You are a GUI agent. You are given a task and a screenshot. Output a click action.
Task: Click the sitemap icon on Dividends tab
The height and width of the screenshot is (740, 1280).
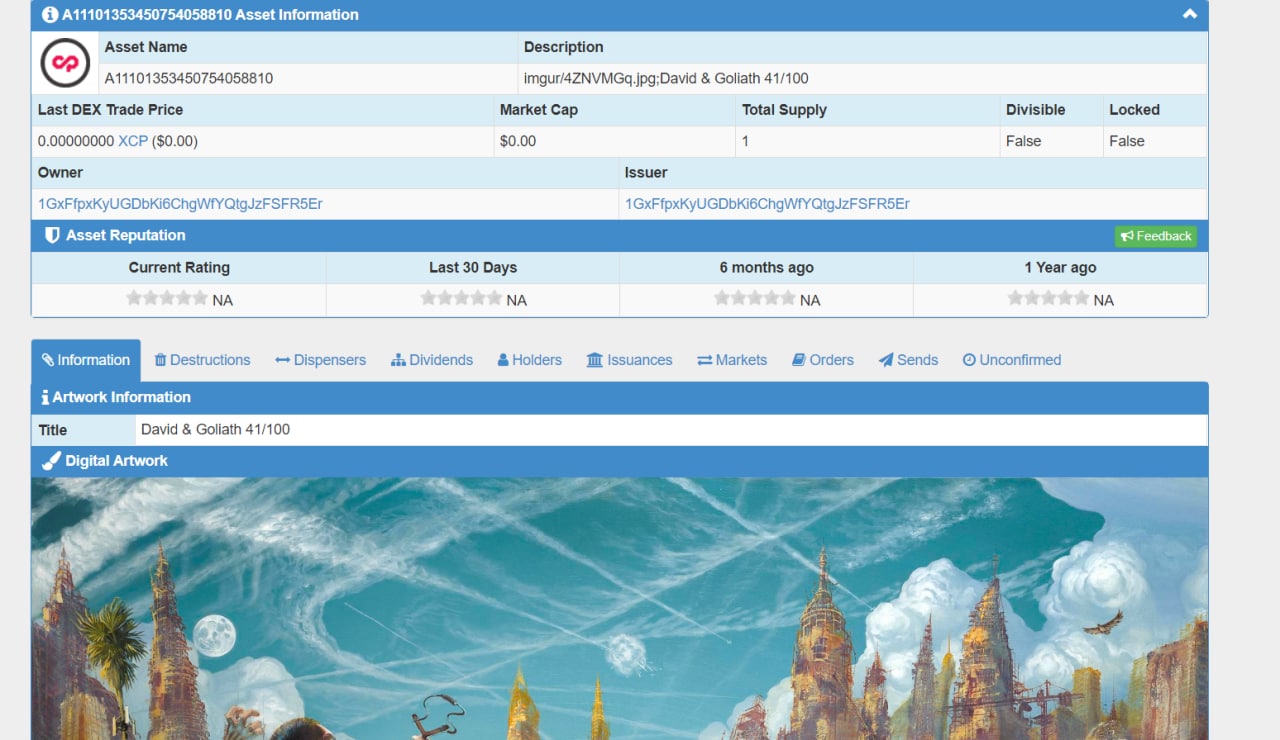[398, 360]
